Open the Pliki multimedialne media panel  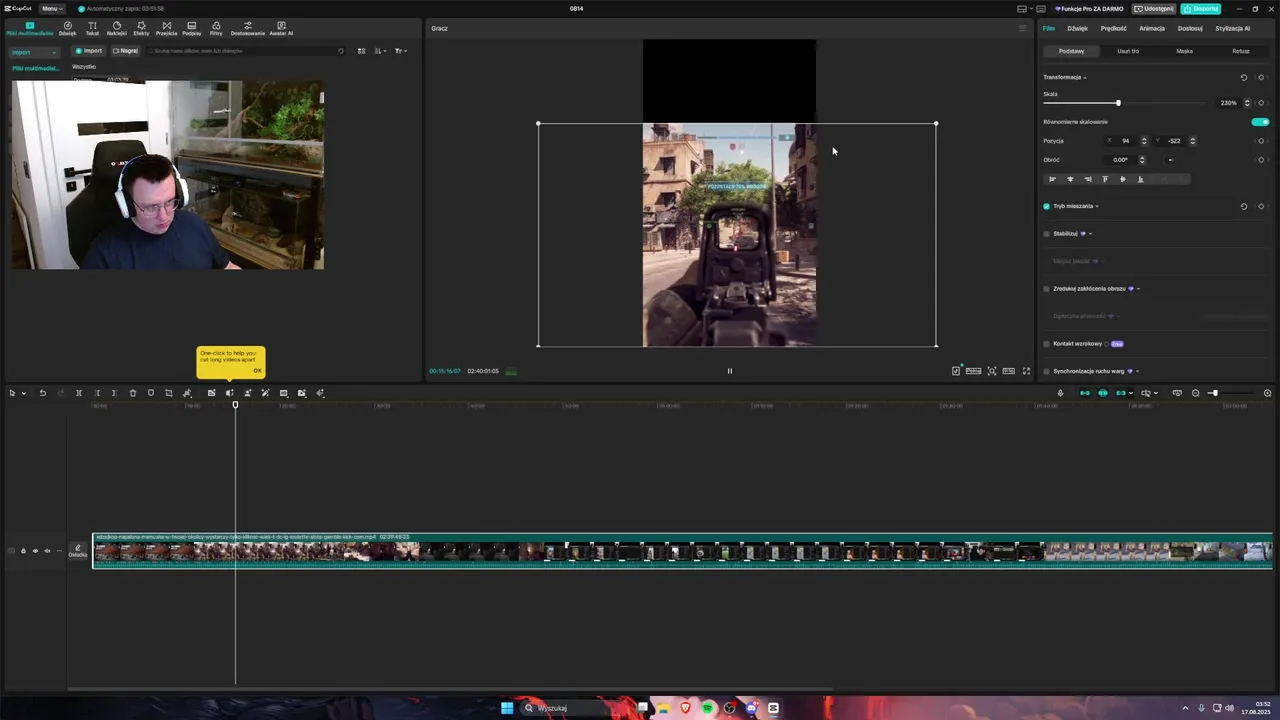pos(29,28)
